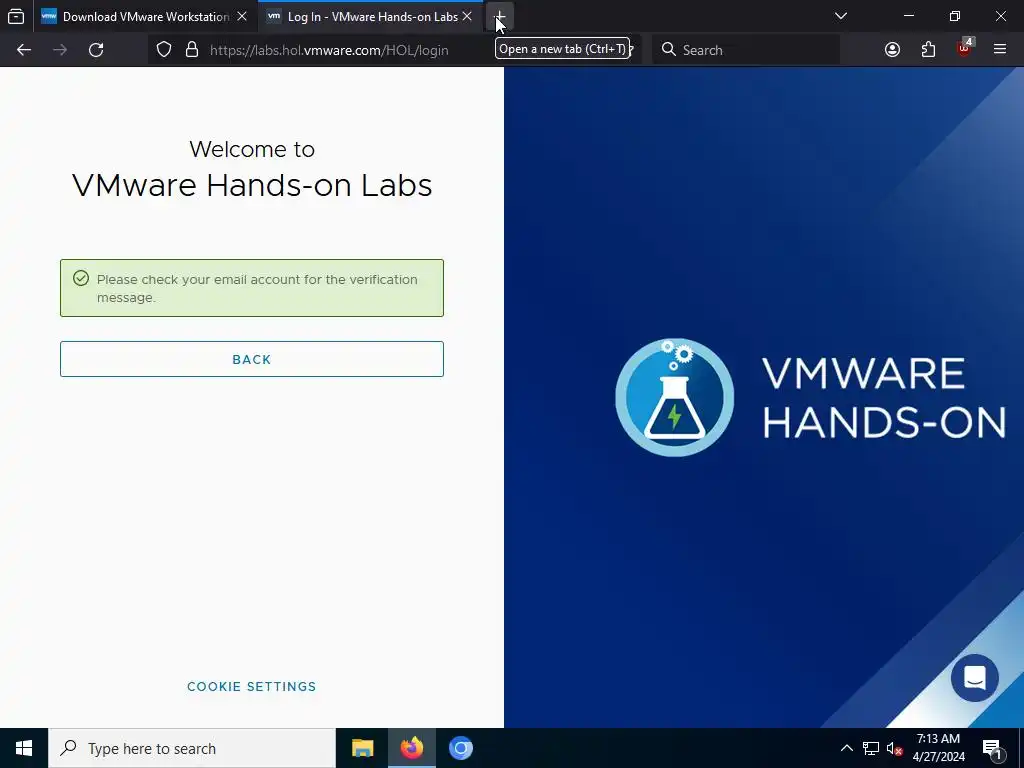Open tracking protection shield icon
The image size is (1024, 768).
pyautogui.click(x=164, y=50)
